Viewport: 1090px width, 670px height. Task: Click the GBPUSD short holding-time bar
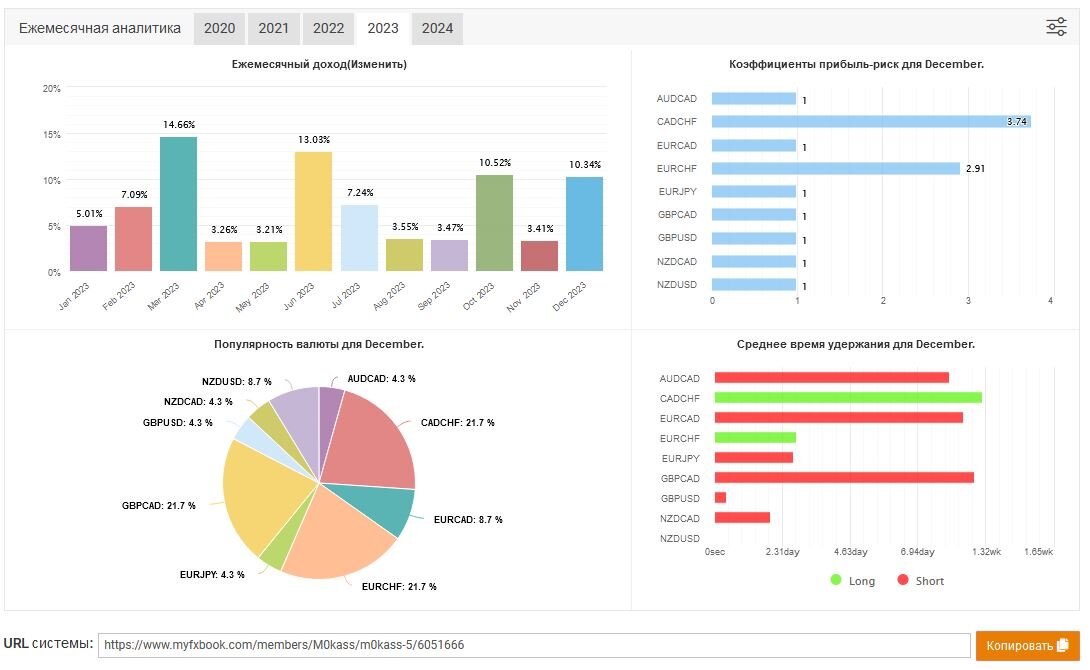(x=720, y=498)
